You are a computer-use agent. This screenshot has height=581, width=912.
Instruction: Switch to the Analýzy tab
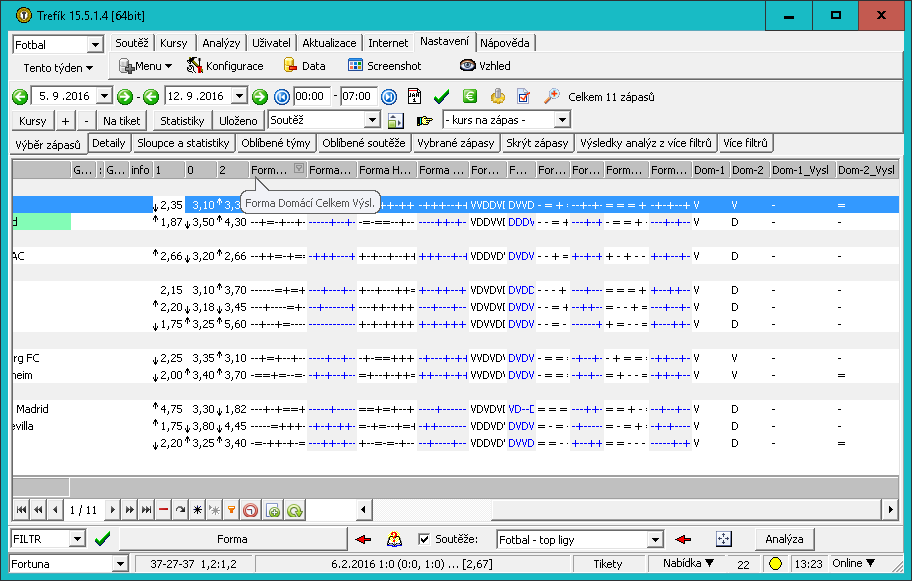point(221,43)
